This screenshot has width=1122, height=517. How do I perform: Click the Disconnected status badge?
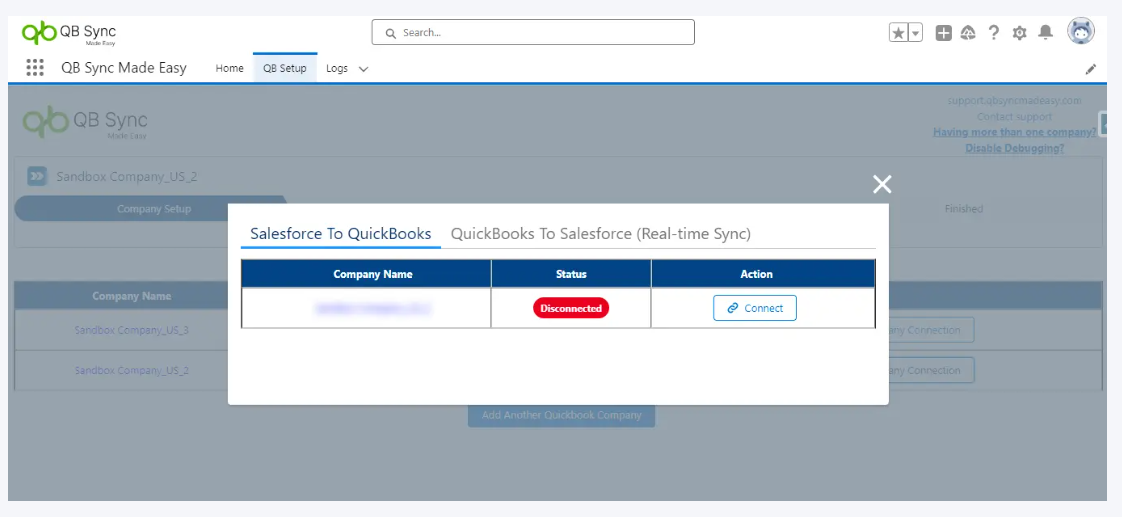click(571, 308)
